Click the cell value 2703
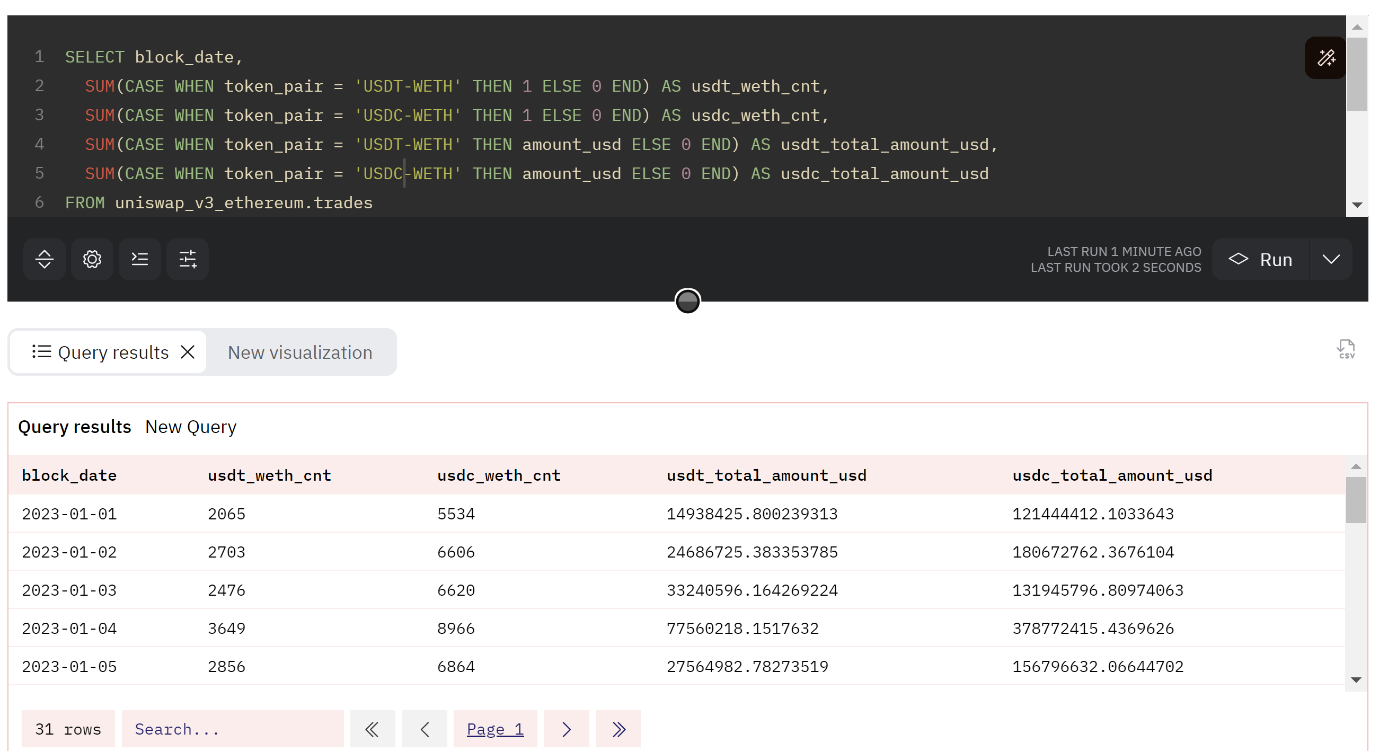The height and width of the screenshot is (751, 1379). [x=227, y=552]
